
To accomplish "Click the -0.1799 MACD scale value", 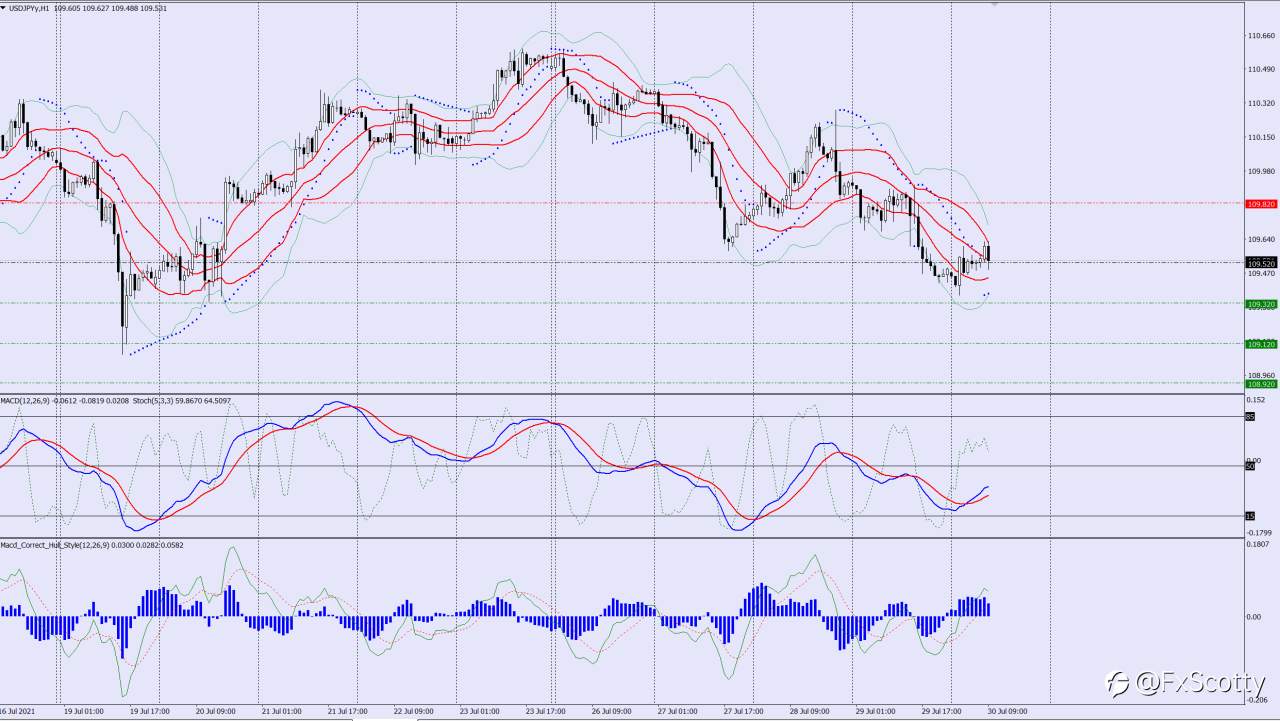I will pos(1260,532).
